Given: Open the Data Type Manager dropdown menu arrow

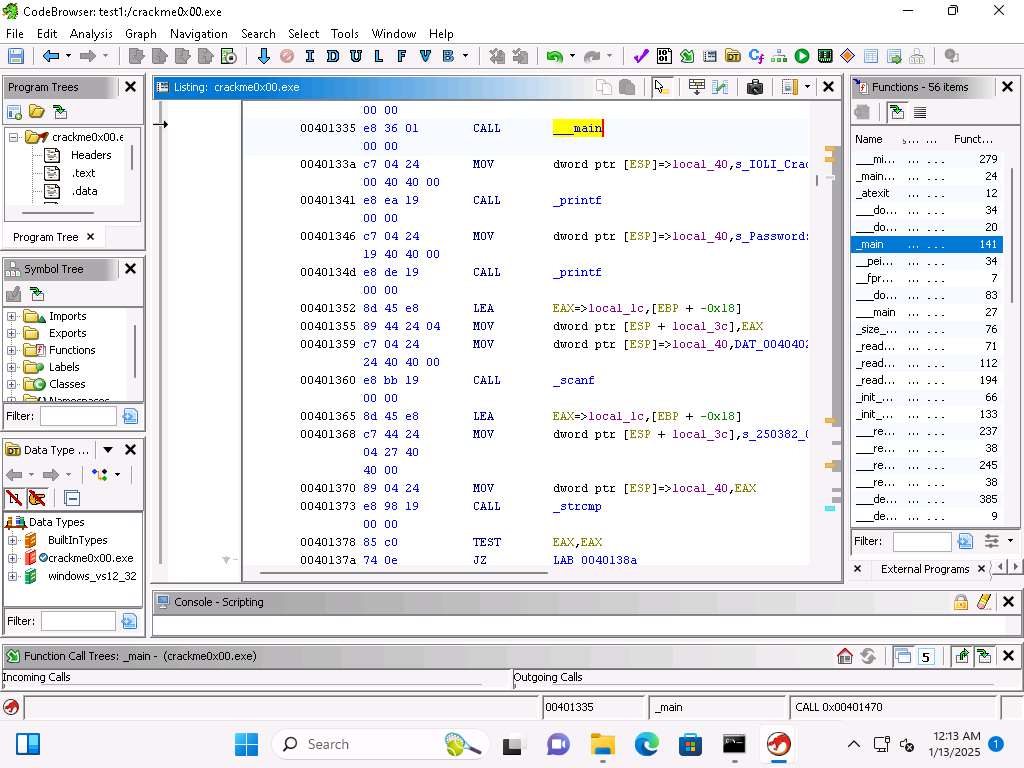Looking at the screenshot, I should pyautogui.click(x=108, y=450).
